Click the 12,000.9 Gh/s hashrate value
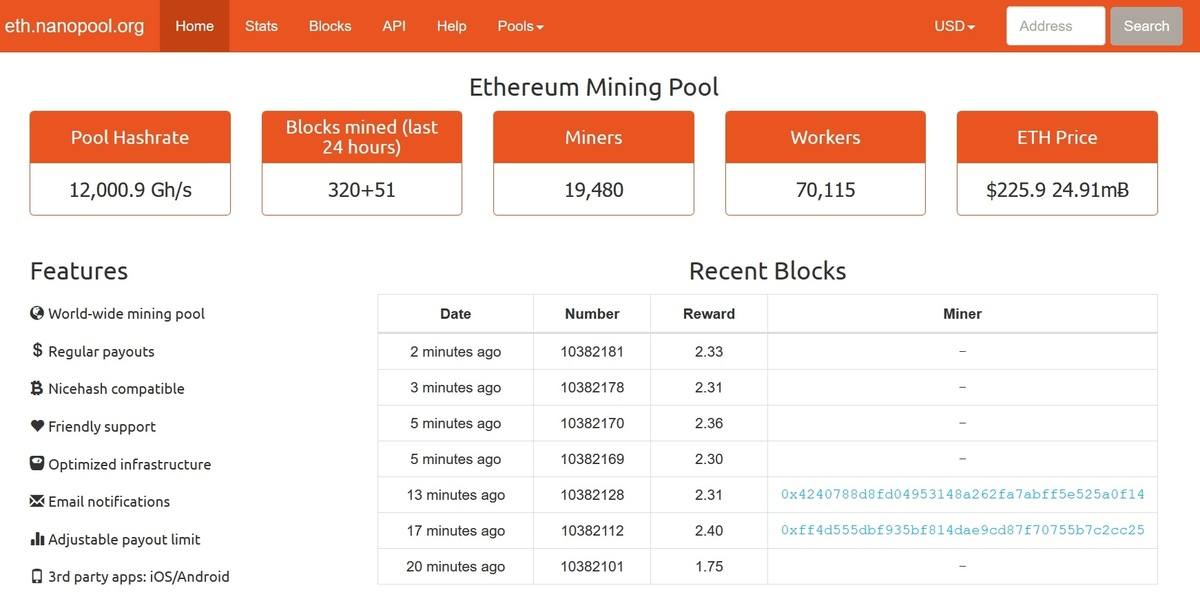The height and width of the screenshot is (610, 1200). pyautogui.click(x=130, y=190)
